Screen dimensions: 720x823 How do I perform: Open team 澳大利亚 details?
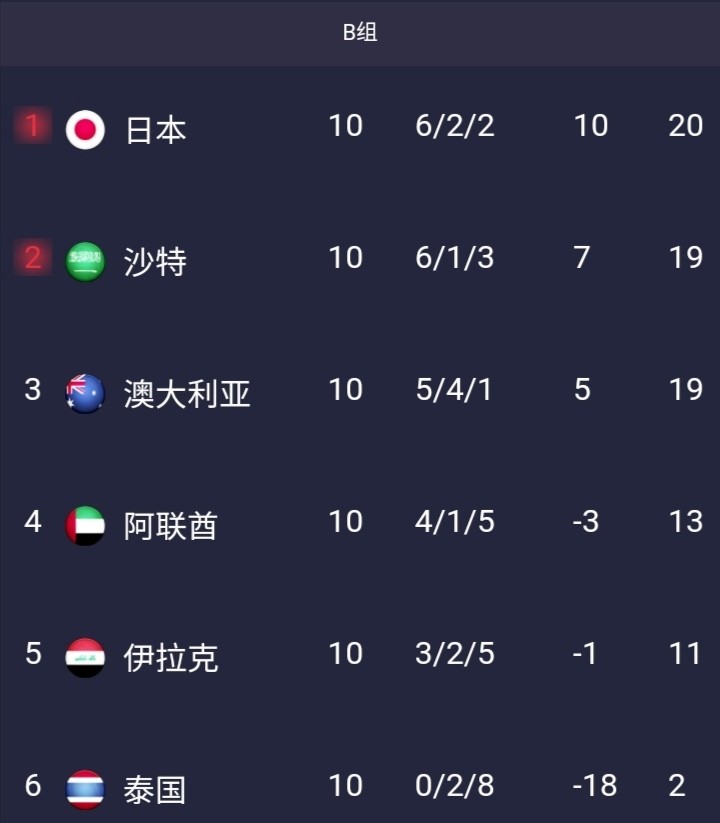point(187,394)
